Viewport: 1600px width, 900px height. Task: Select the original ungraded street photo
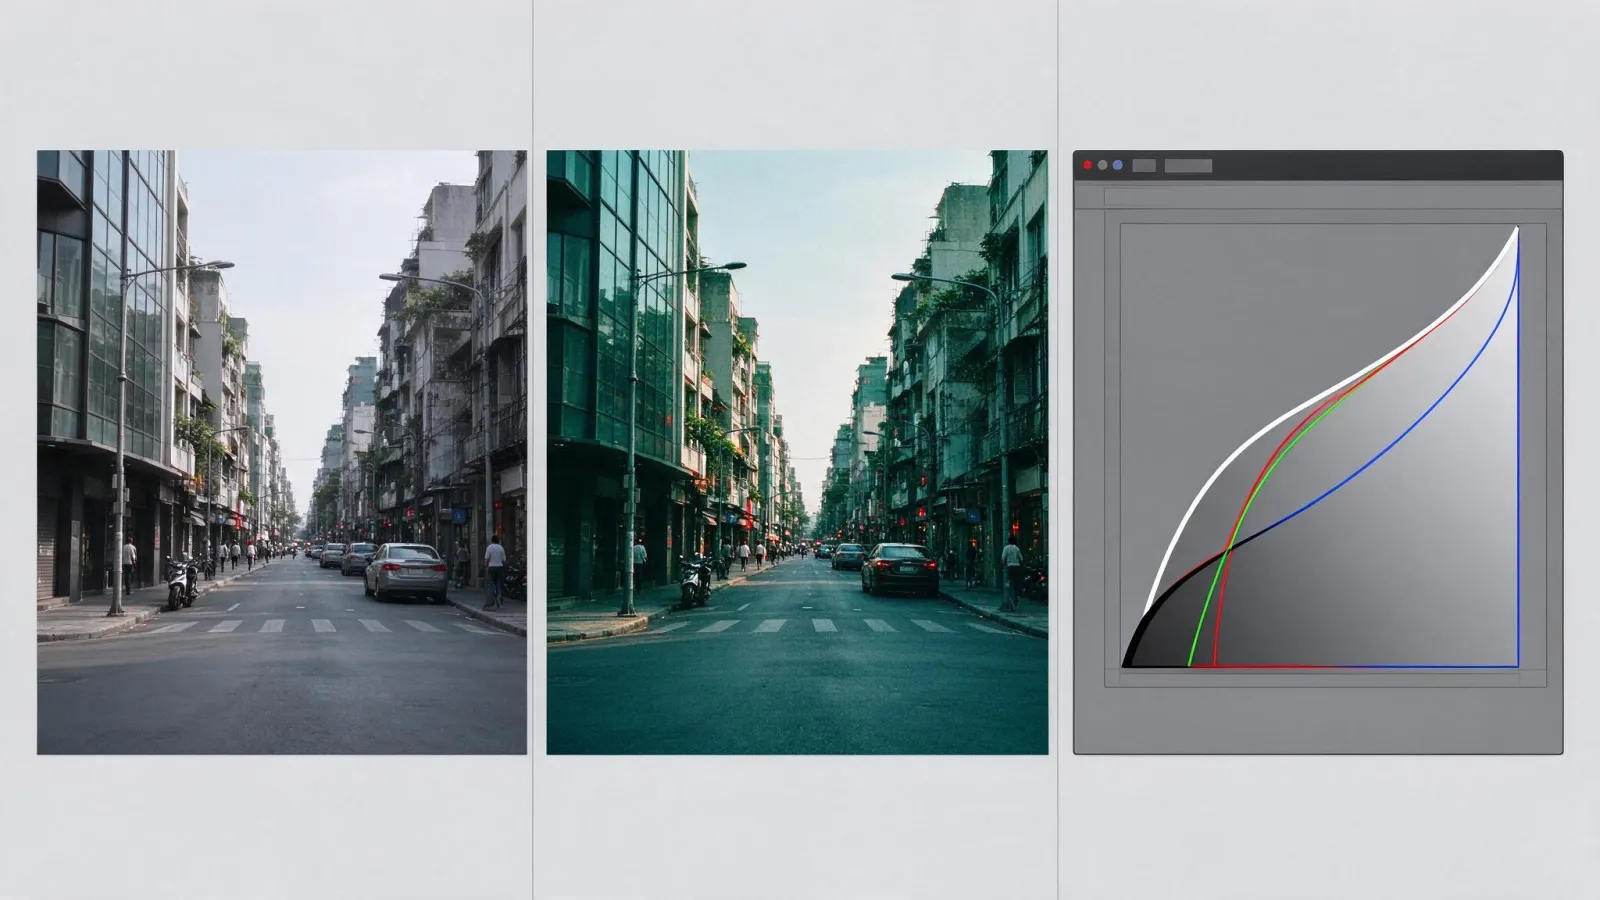(x=282, y=452)
